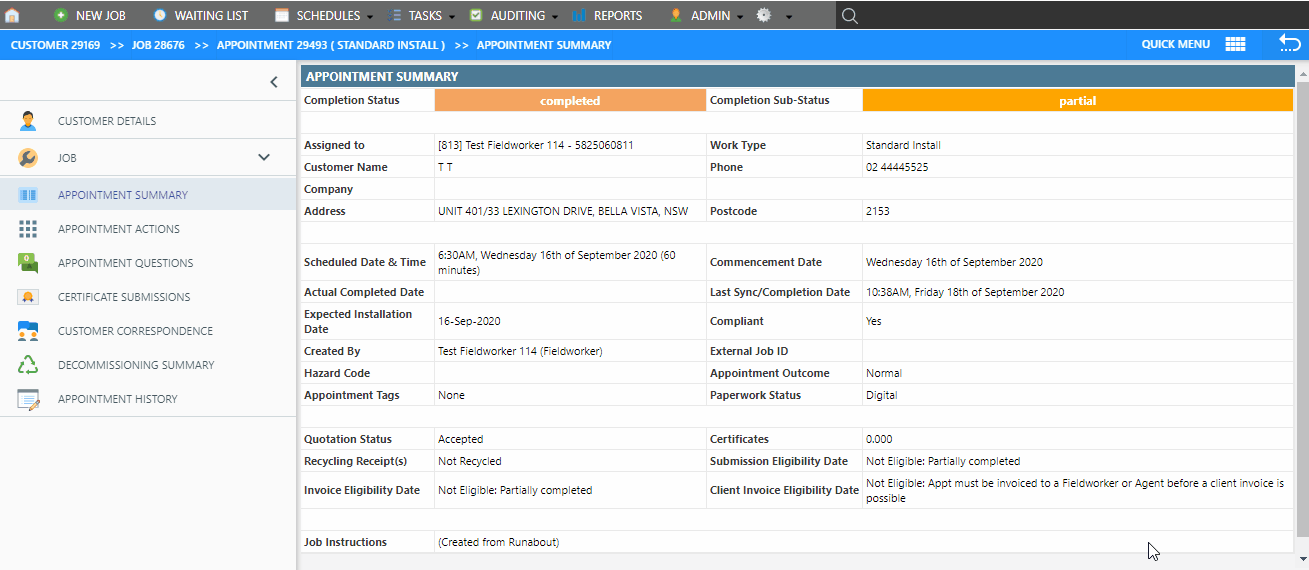
Task: Open Decommissioning Summary recycle icon
Action: point(28,365)
